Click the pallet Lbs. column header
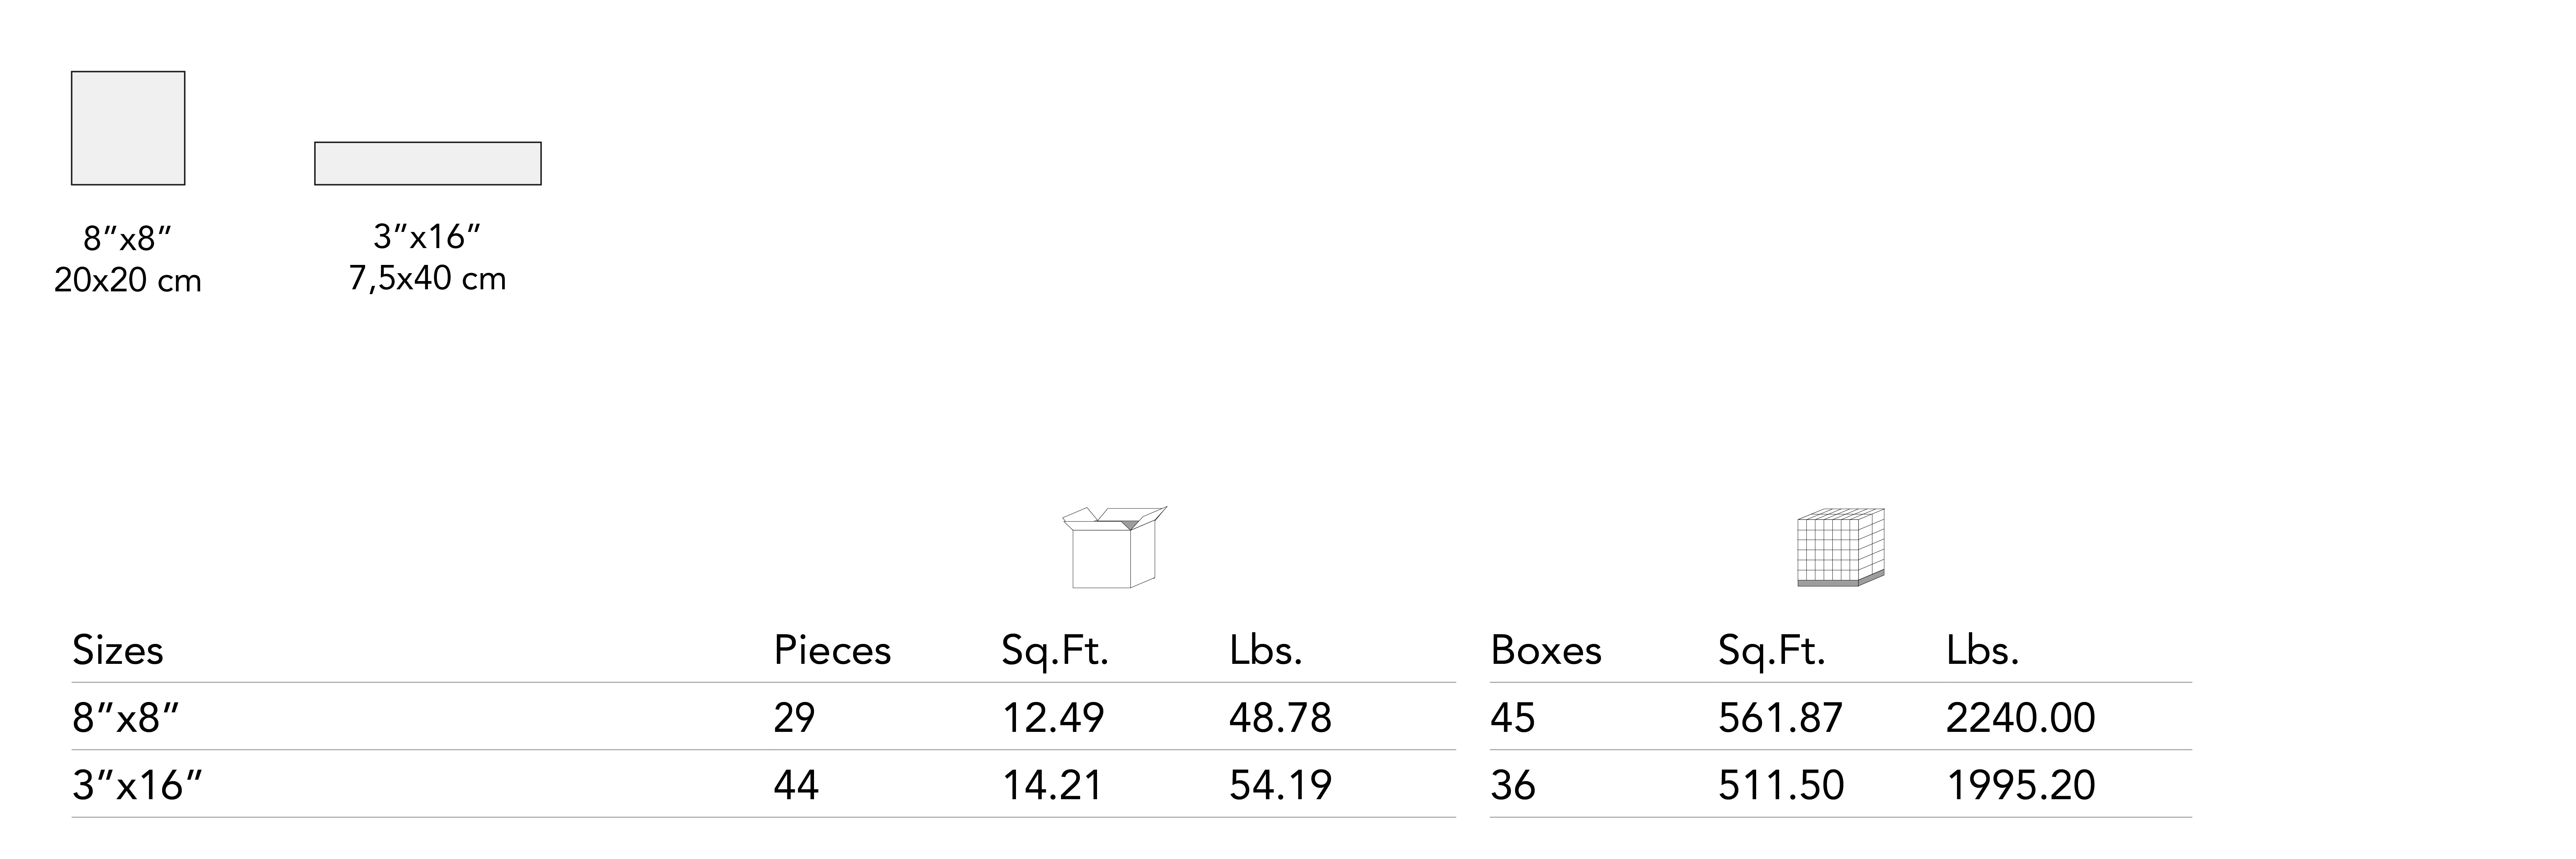 1982,651
